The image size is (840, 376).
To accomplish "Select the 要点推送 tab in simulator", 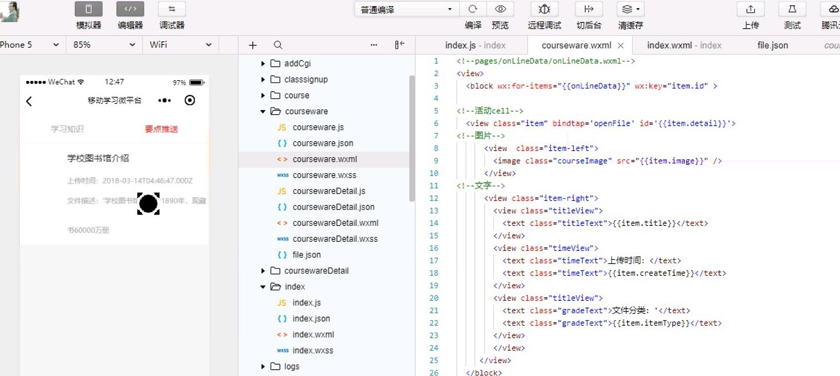I will (161, 129).
